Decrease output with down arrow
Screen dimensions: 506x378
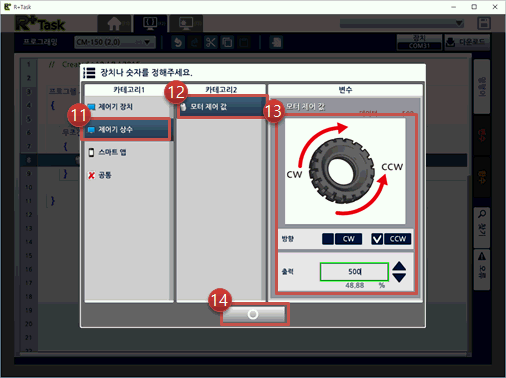pyautogui.click(x=399, y=278)
